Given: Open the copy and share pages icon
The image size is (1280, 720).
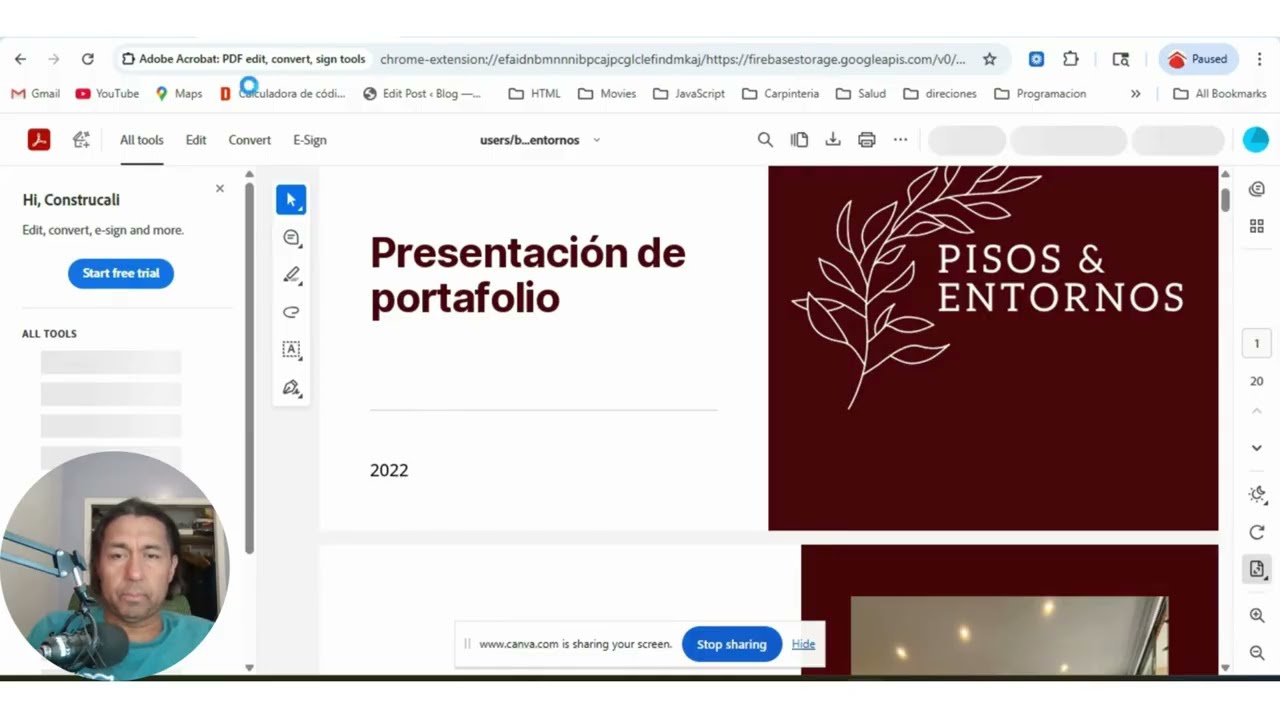Looking at the screenshot, I should (x=799, y=140).
